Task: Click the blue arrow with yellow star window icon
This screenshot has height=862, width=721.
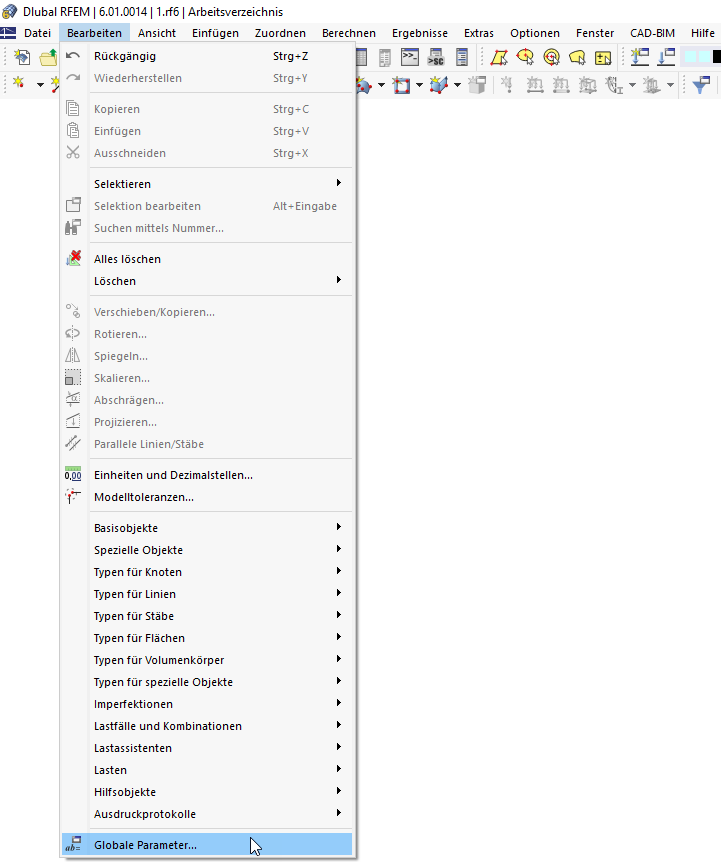Action: pyautogui.click(x=640, y=57)
